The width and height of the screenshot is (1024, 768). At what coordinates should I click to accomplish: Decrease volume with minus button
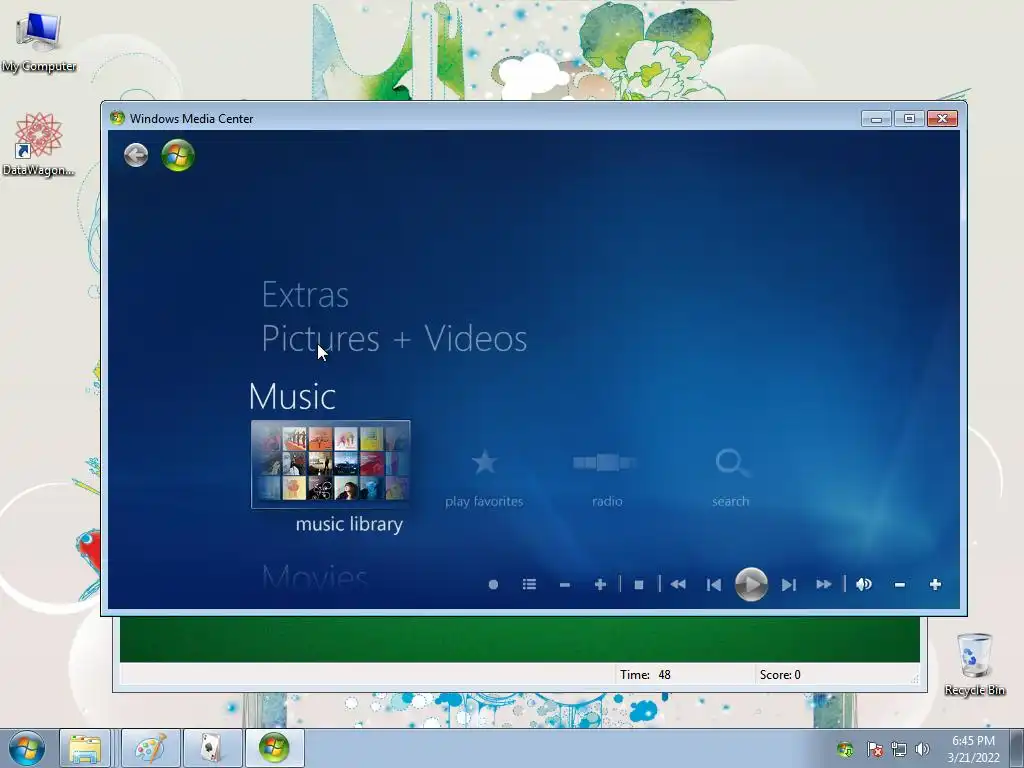tap(899, 584)
